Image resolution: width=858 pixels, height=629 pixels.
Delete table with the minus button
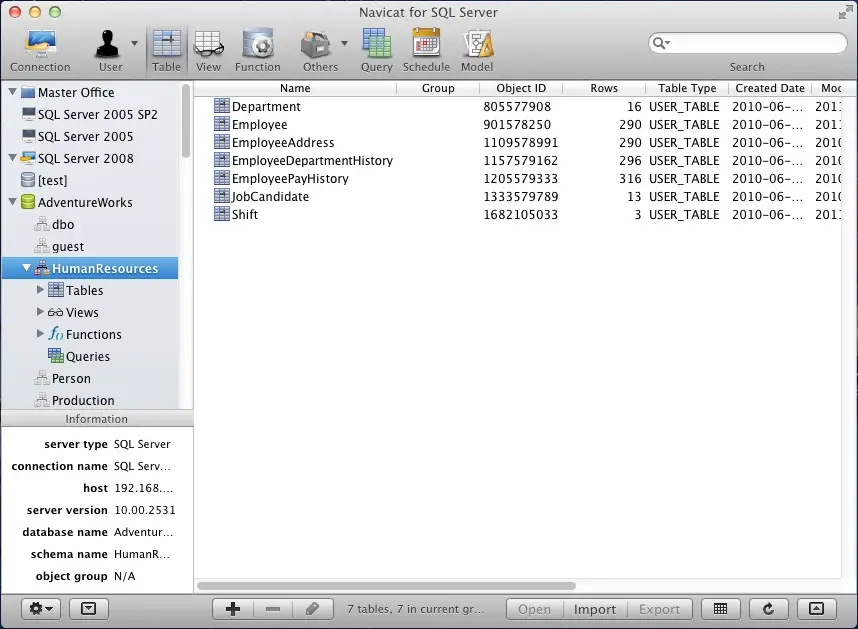(x=273, y=609)
